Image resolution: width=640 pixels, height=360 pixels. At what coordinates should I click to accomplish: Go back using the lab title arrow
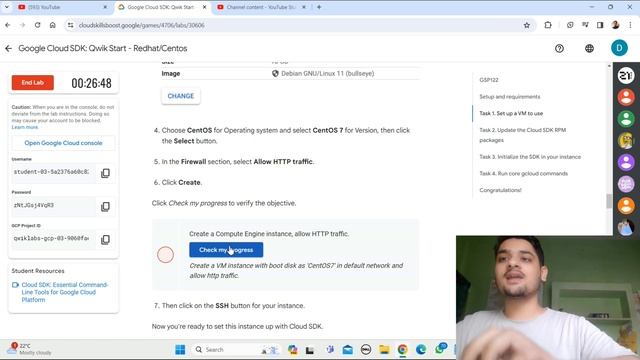9,48
